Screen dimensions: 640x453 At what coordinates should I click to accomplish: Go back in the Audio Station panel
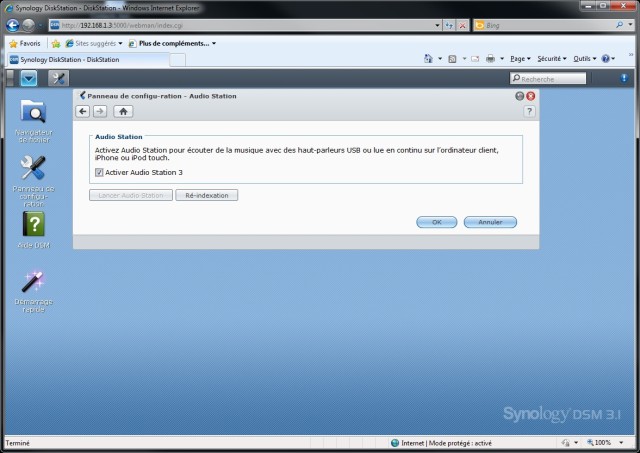83,111
